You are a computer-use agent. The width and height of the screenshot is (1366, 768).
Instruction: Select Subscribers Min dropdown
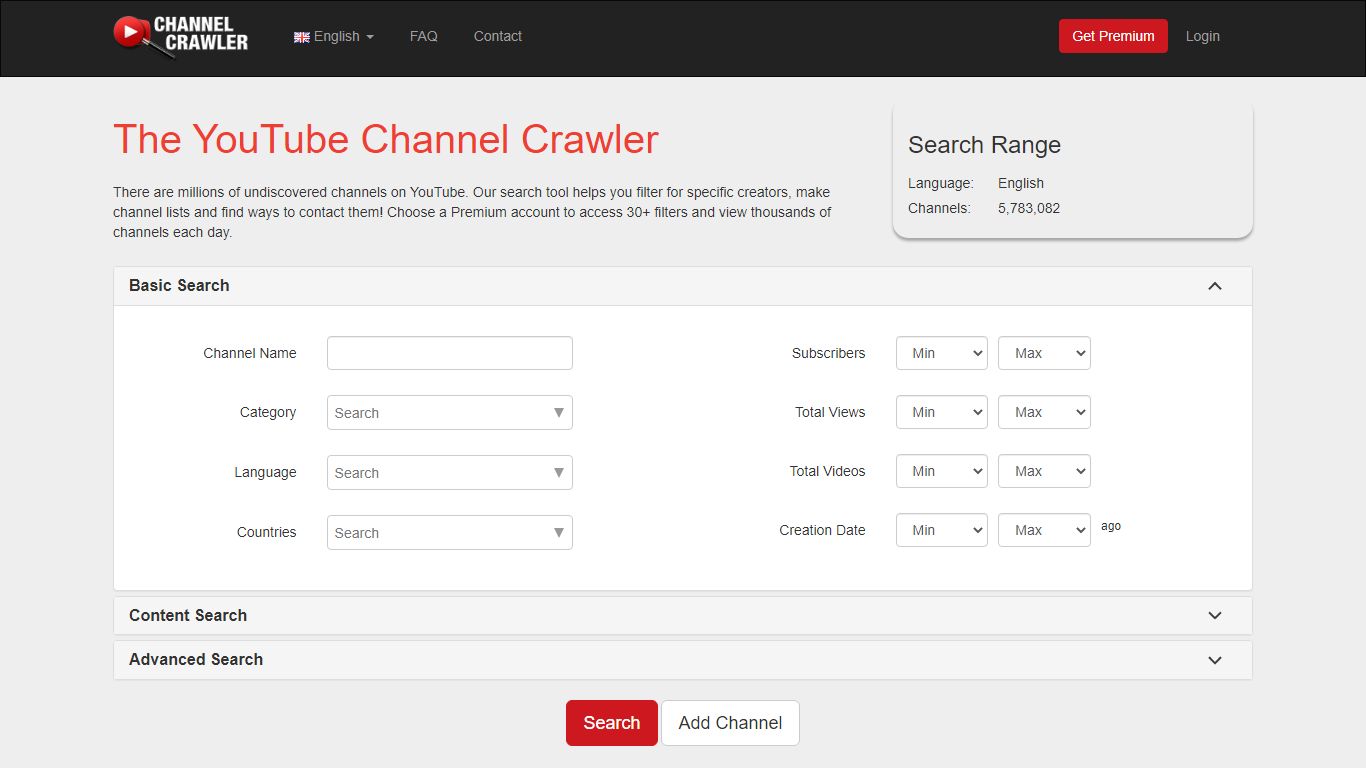tap(942, 353)
